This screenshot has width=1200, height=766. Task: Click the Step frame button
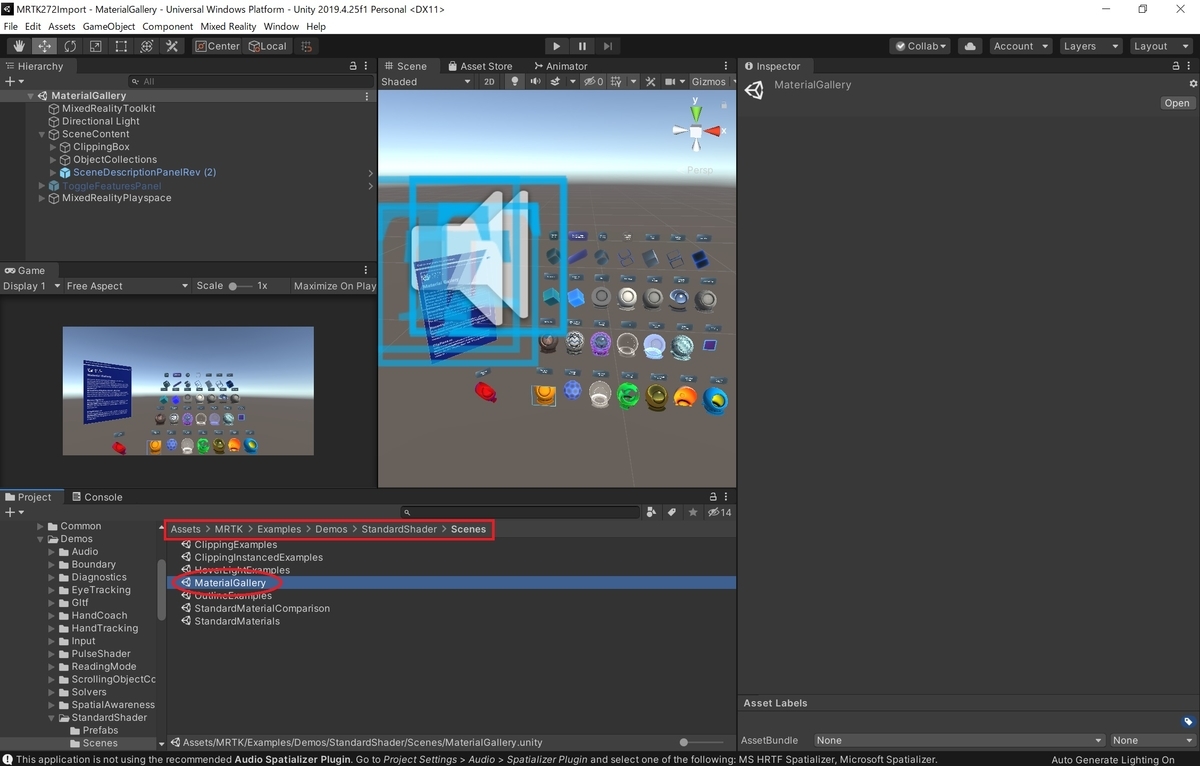click(x=607, y=46)
